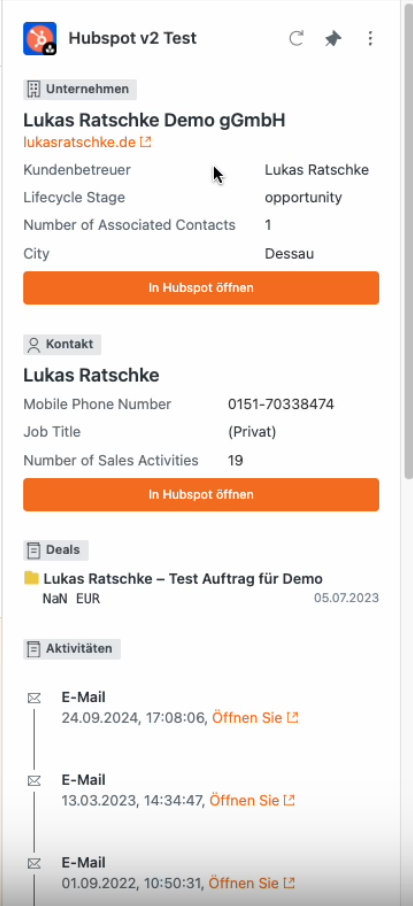Open company in Hubspot via Unternehmen button
This screenshot has height=906, width=413.
(x=201, y=288)
